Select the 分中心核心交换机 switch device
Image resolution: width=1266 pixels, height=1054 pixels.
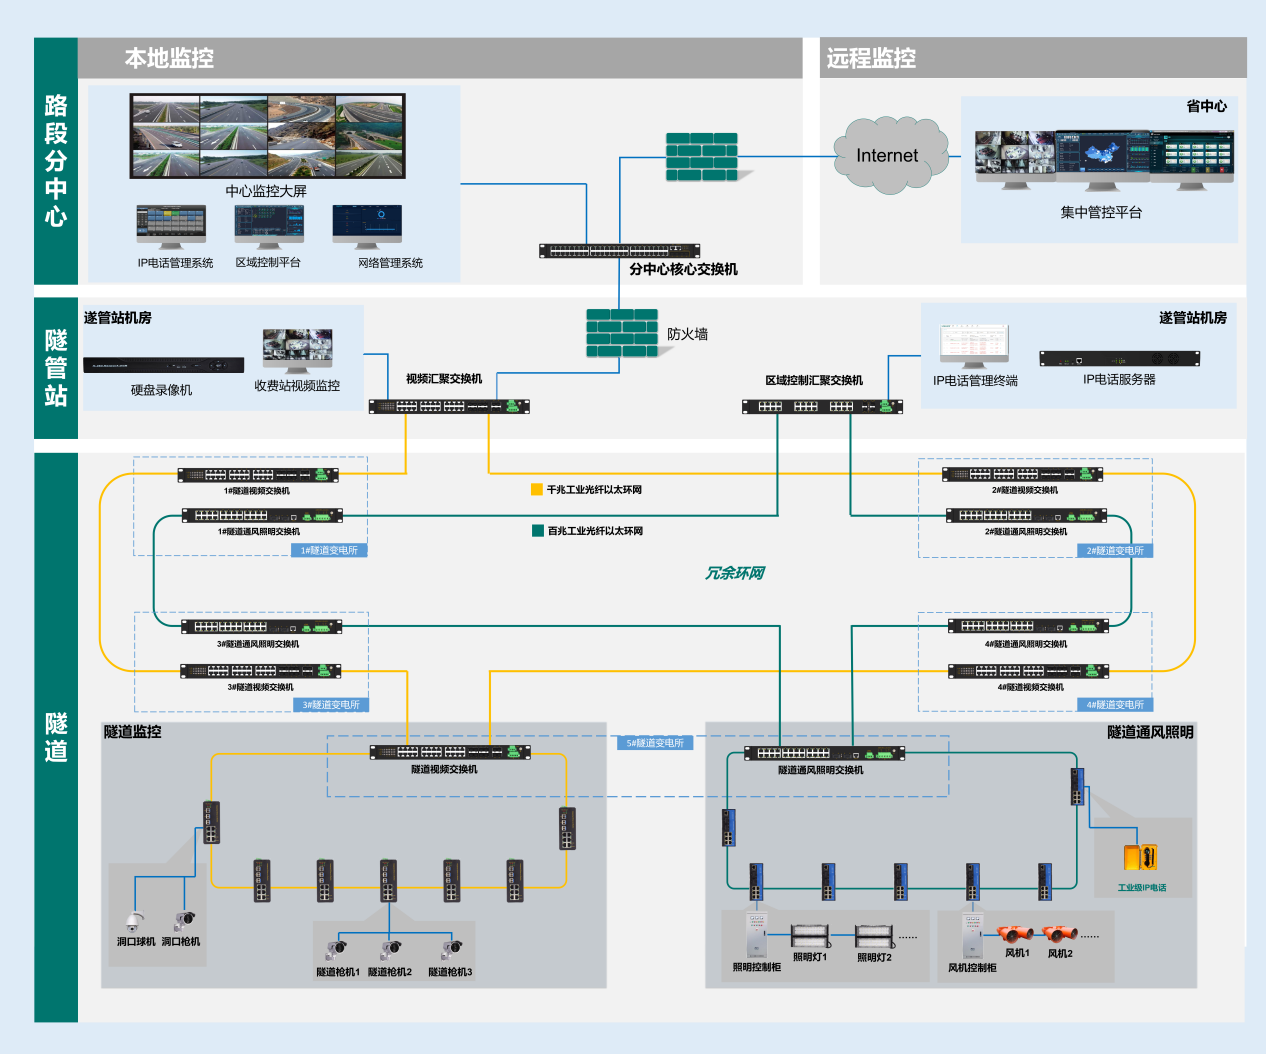(619, 250)
